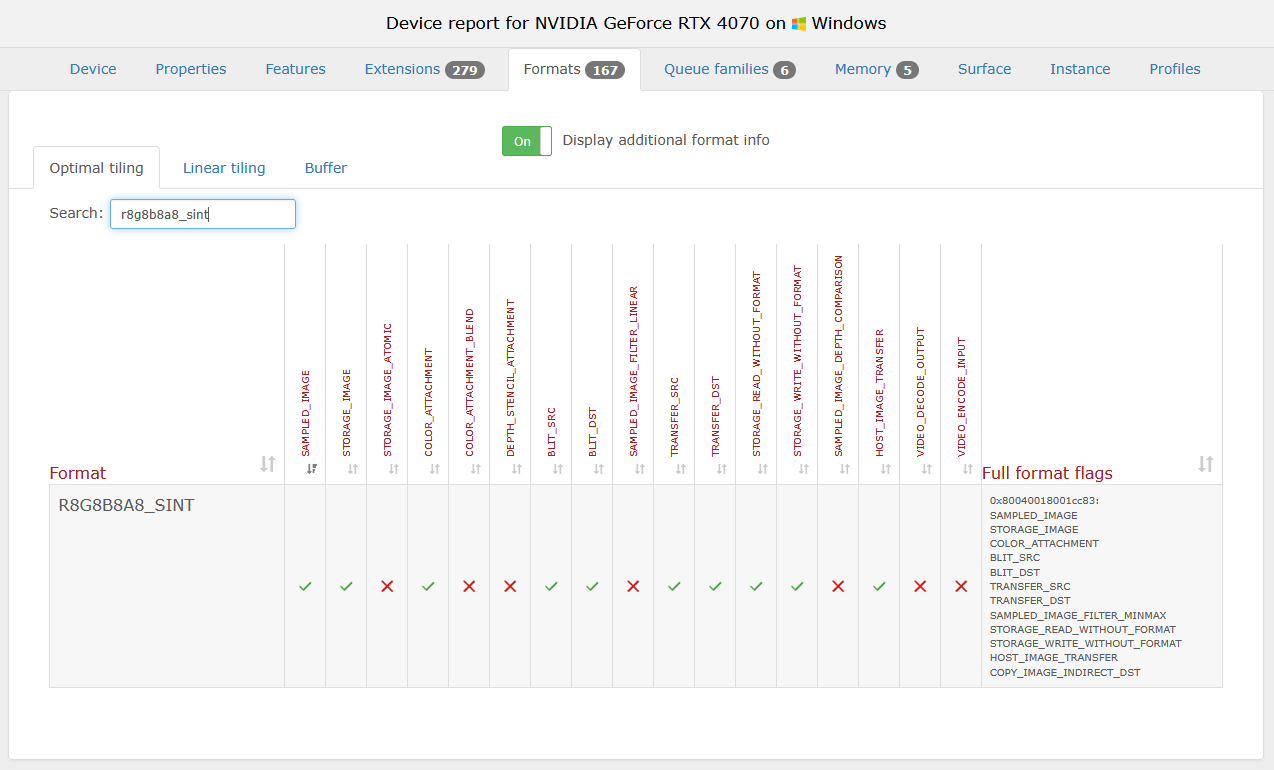Click the Format column header label

point(78,473)
